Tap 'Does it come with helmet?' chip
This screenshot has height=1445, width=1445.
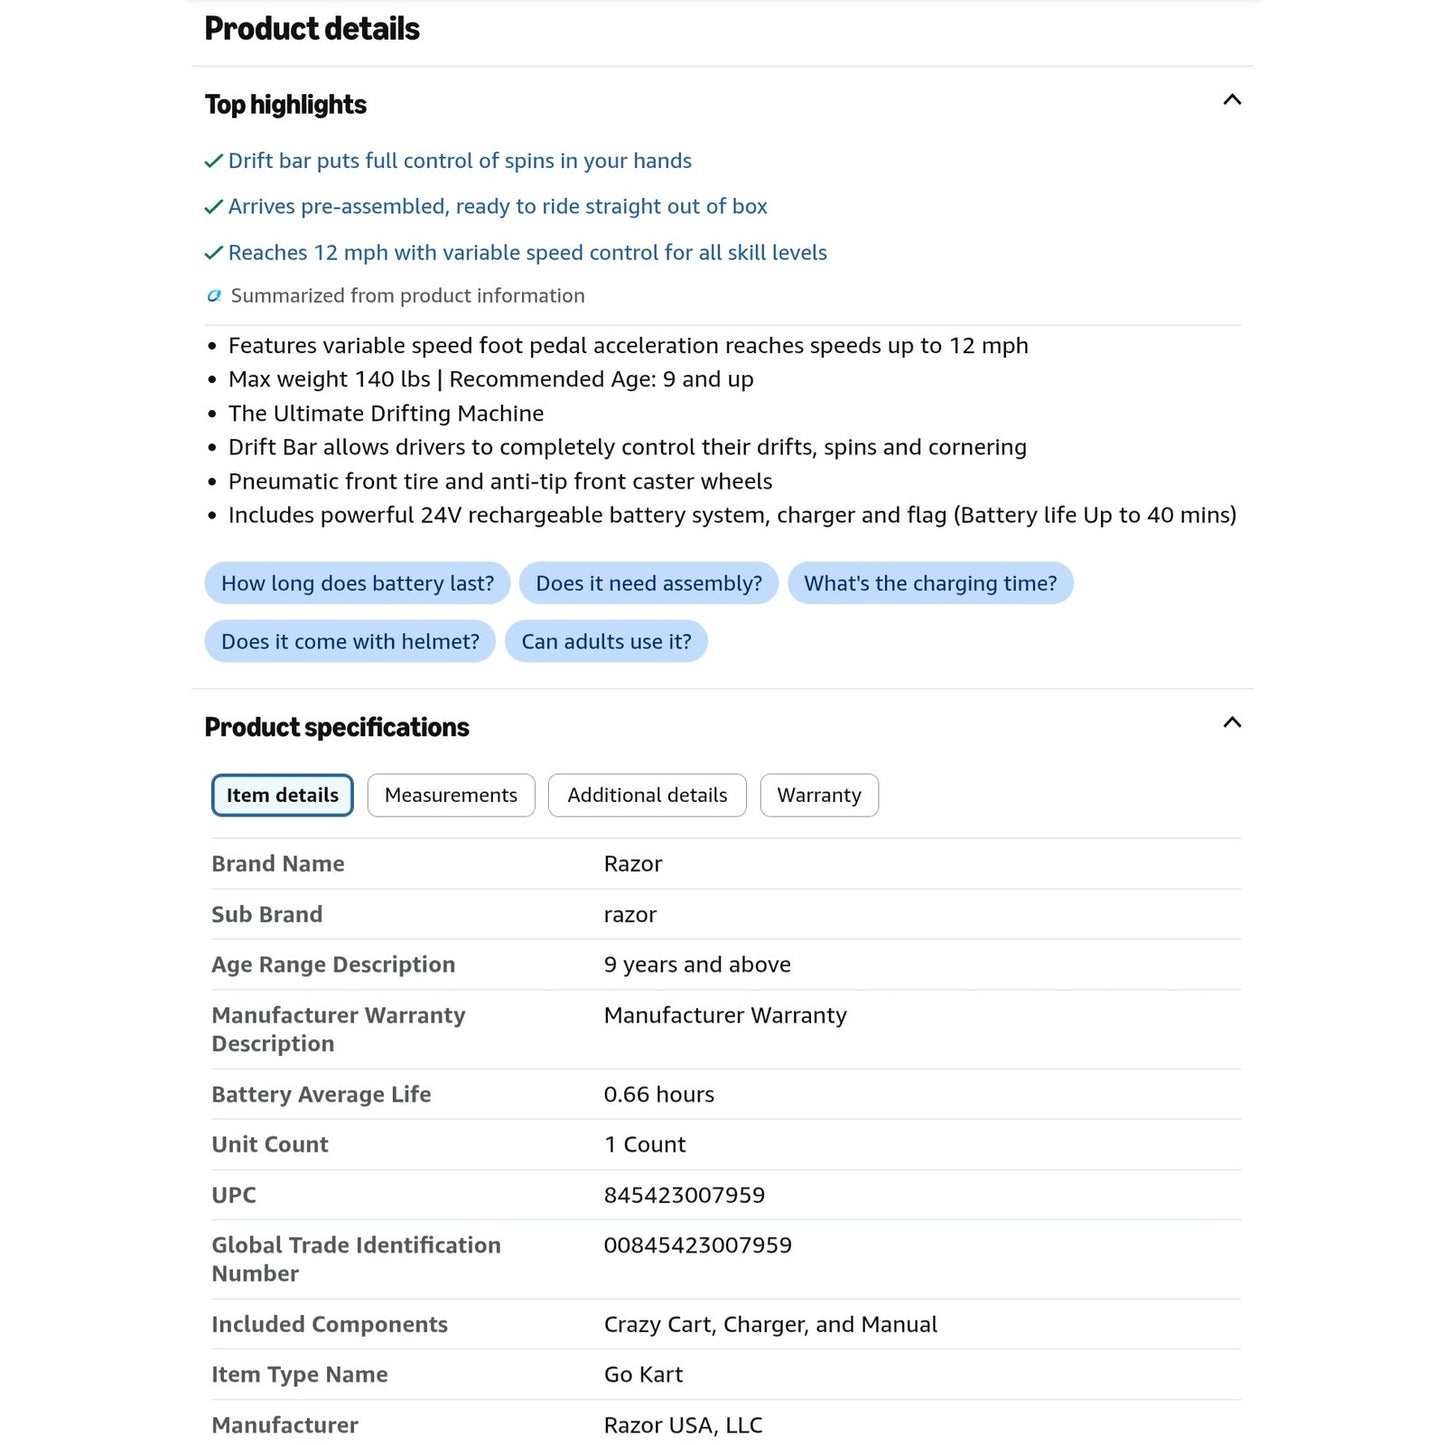coord(350,641)
